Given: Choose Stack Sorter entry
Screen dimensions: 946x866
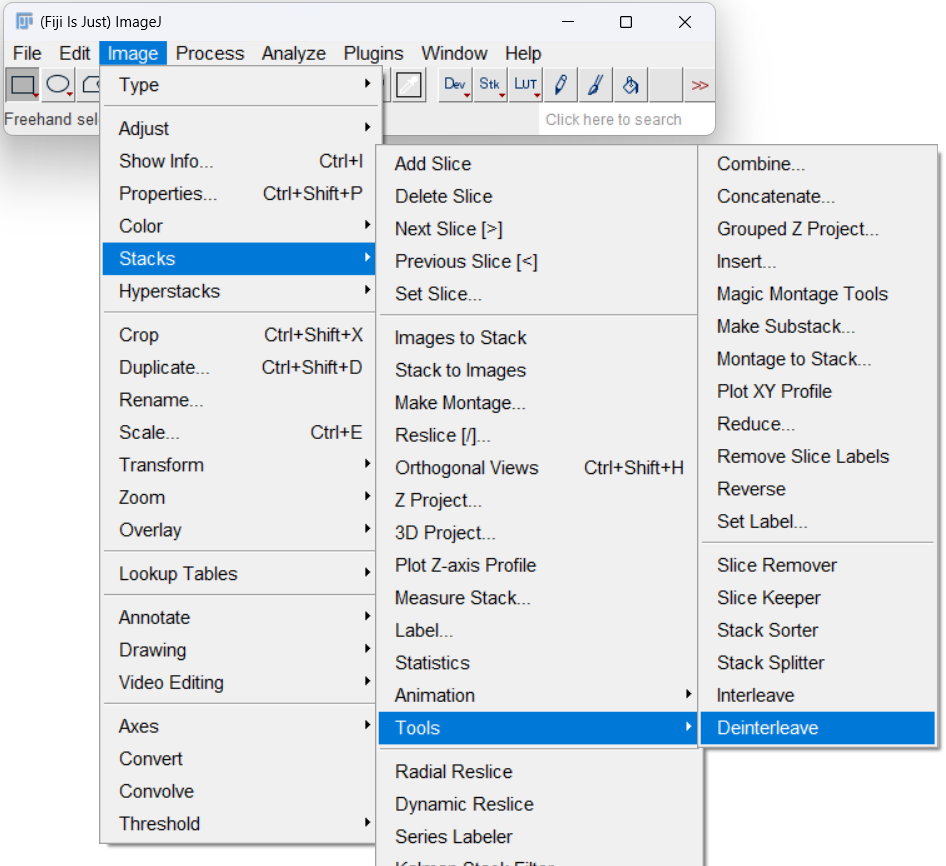Looking at the screenshot, I should (x=817, y=630).
